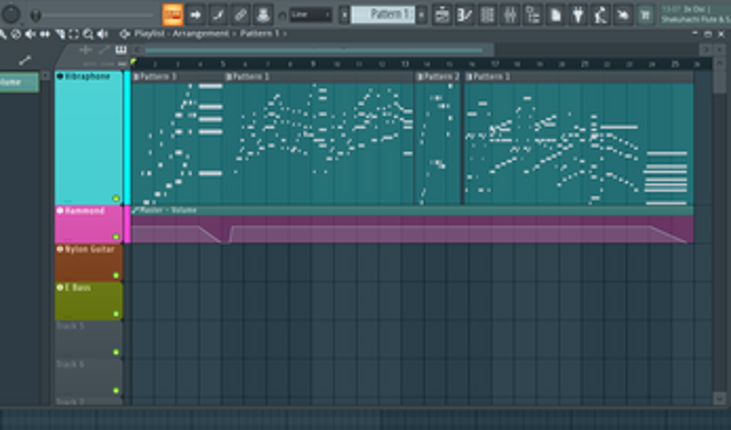Open menu icon of first Pattern 1 clip
This screenshot has height=430, width=731.
(136, 76)
